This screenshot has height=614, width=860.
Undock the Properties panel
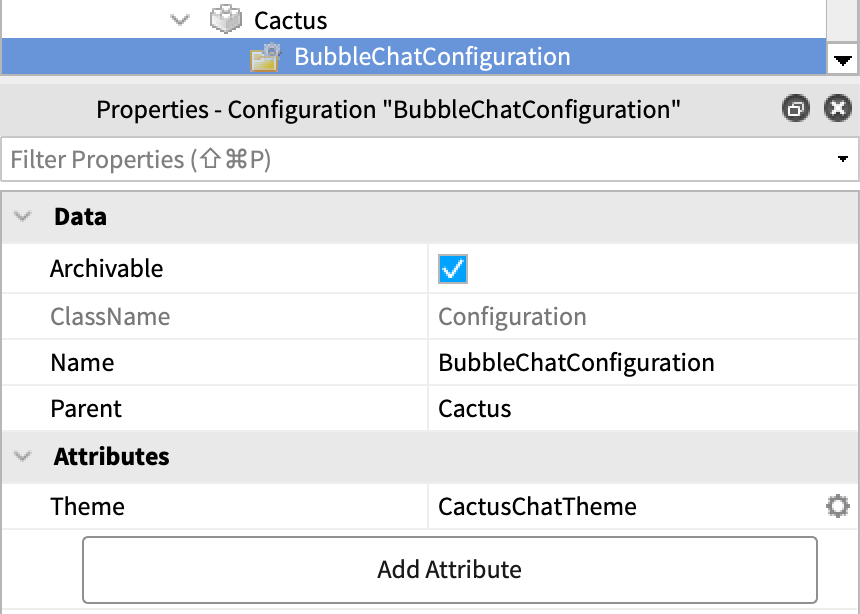pos(796,109)
